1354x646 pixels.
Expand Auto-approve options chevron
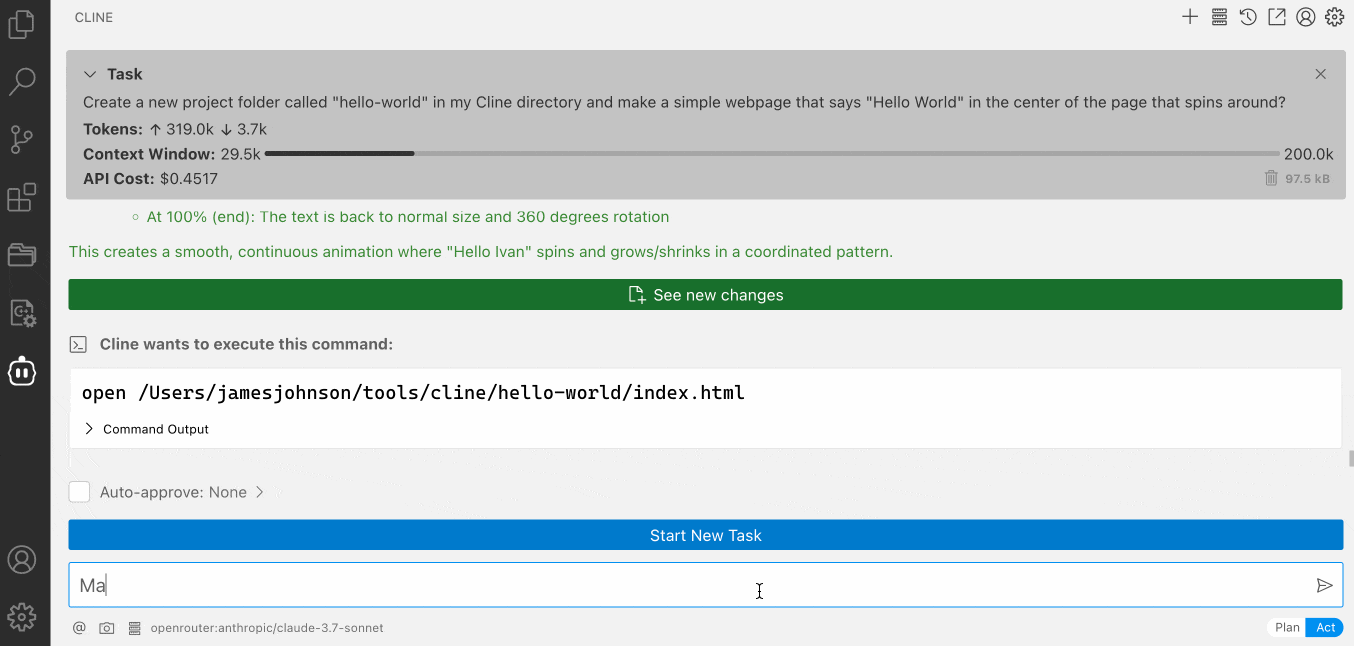pyautogui.click(x=260, y=492)
